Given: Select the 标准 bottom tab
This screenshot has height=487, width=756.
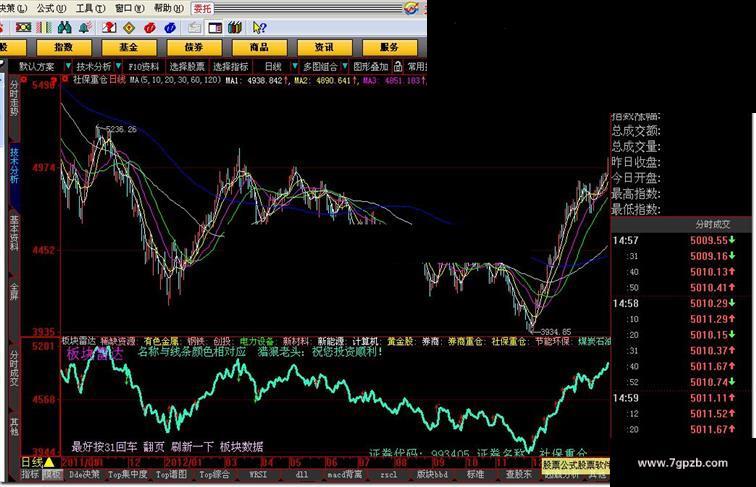Looking at the screenshot, I should click(x=475, y=474).
